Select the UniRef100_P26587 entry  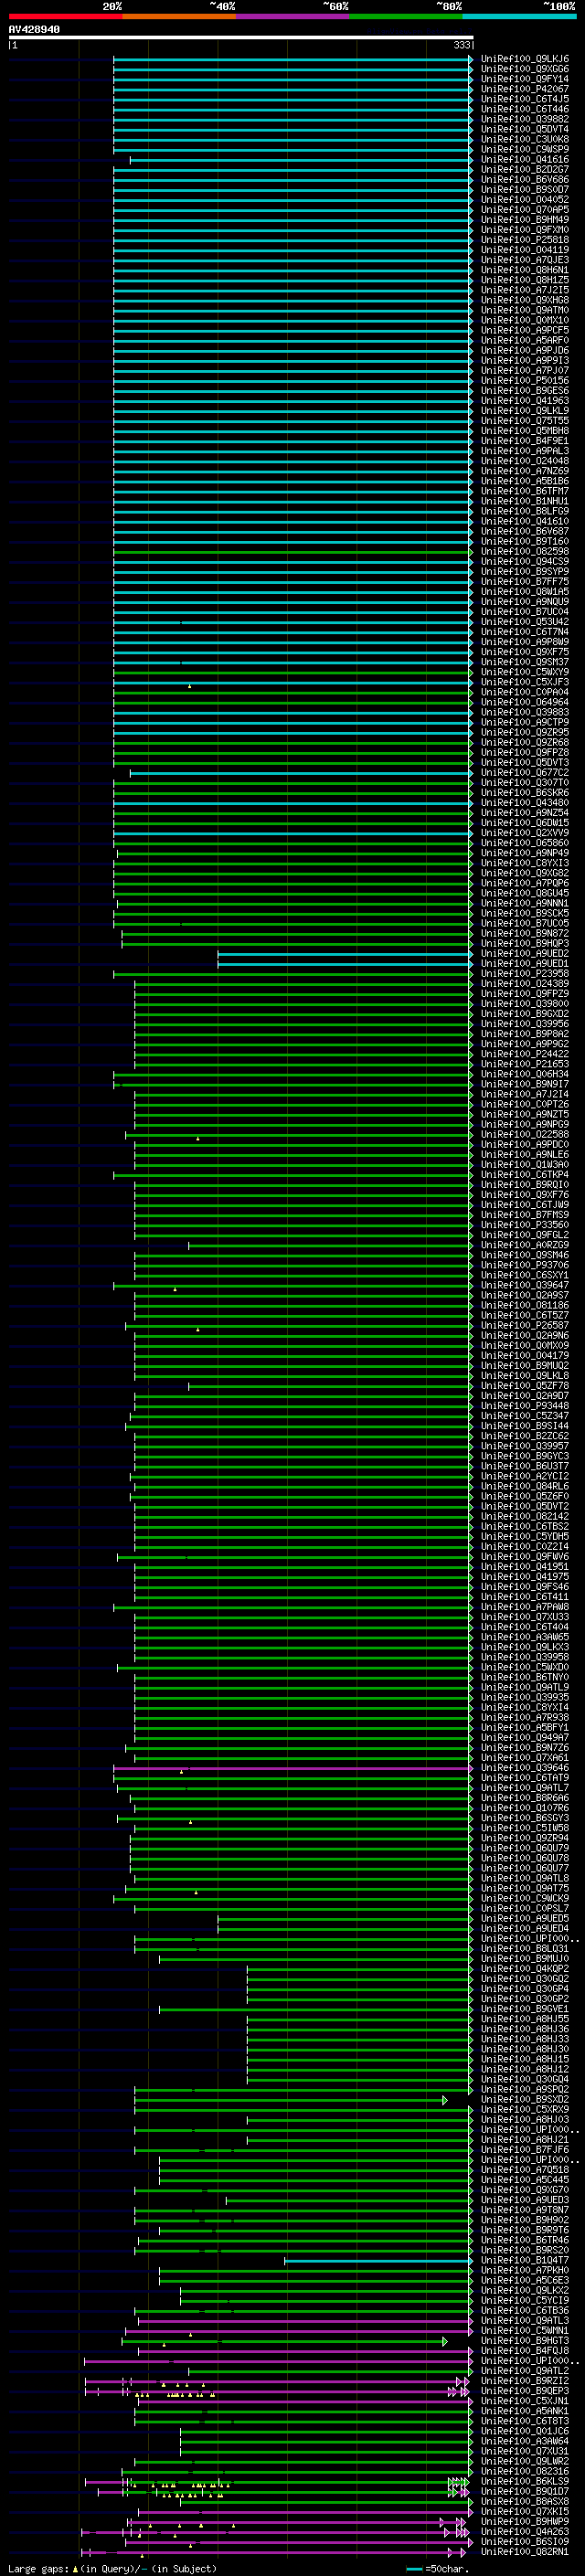point(525,1326)
